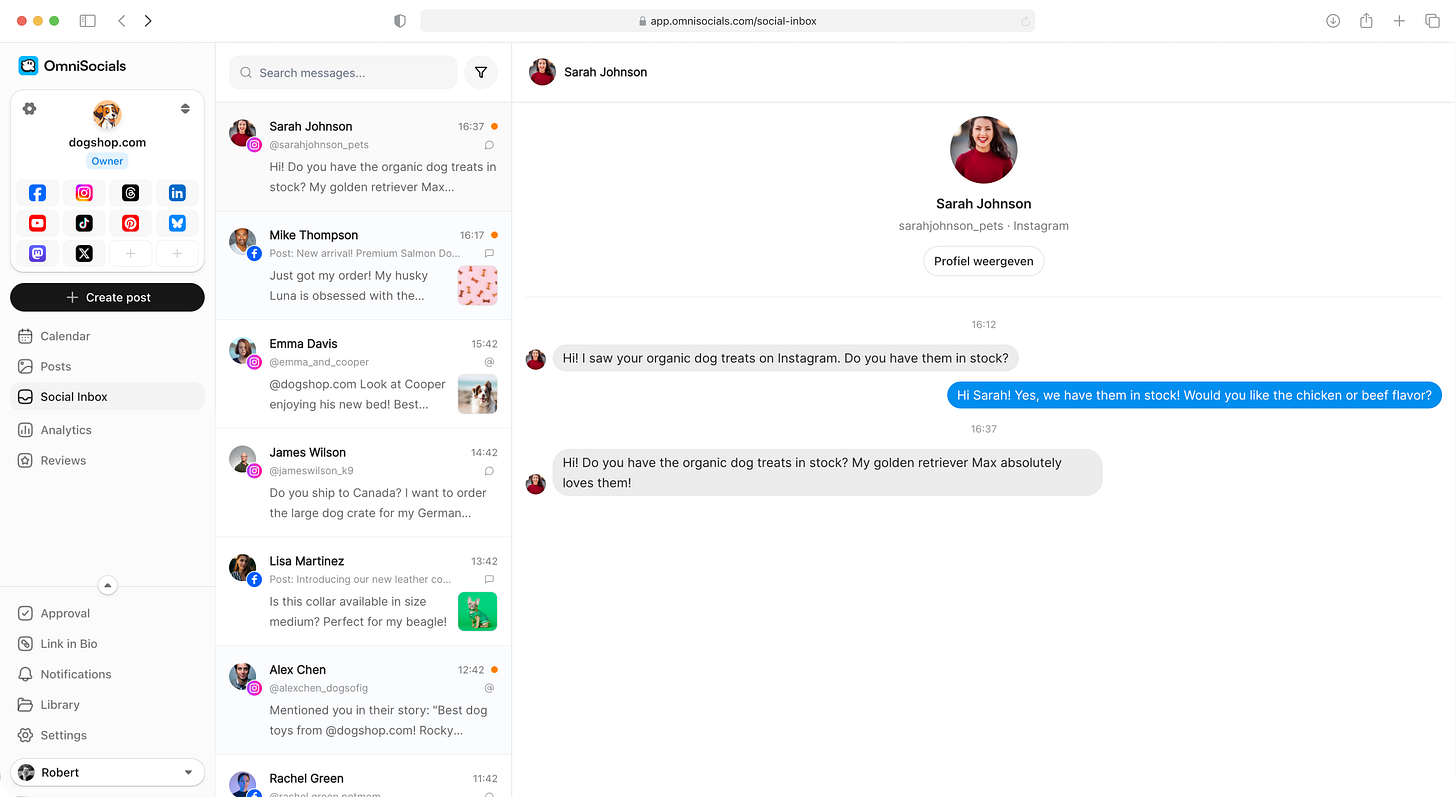Go back with Safari back arrow

[x=121, y=20]
